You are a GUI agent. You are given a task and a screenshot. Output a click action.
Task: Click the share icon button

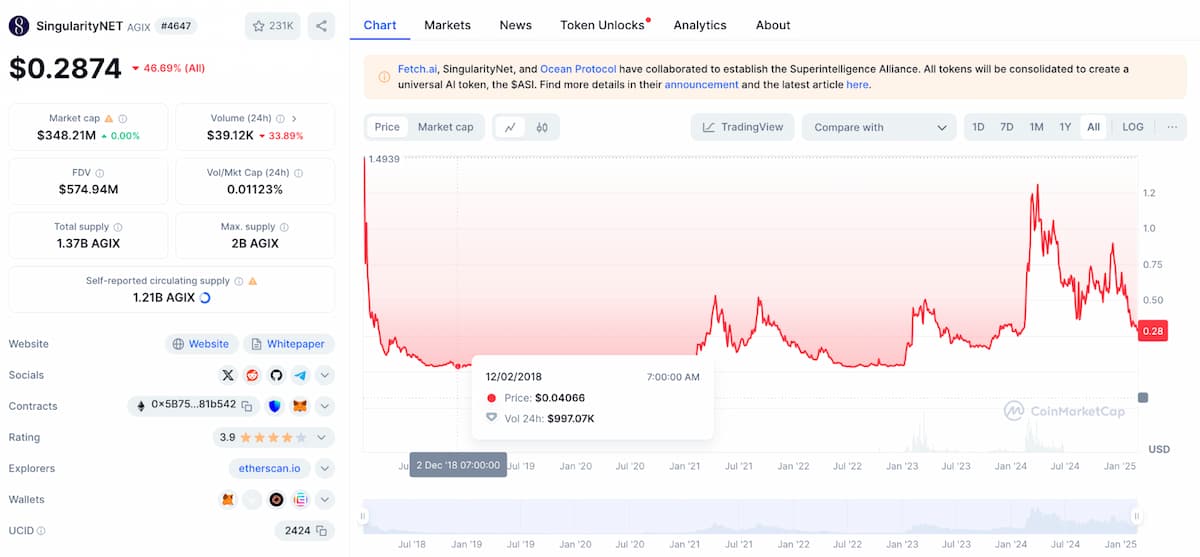pos(321,26)
